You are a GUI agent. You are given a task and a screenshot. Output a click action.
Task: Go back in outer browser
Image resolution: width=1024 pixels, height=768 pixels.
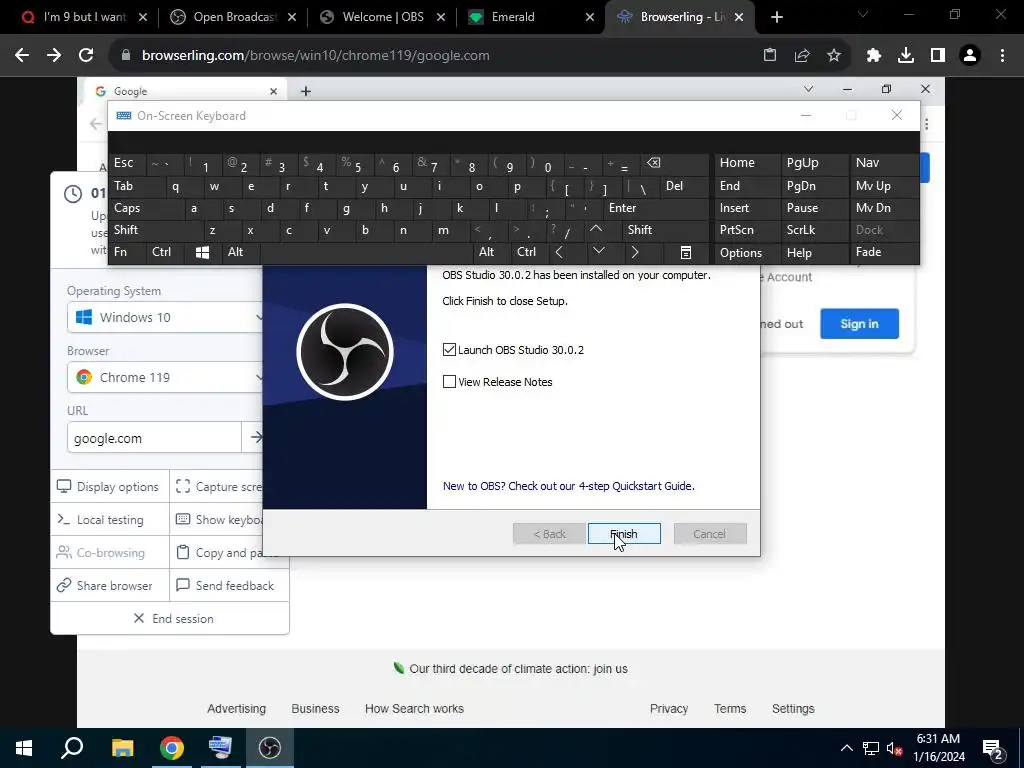(x=22, y=56)
